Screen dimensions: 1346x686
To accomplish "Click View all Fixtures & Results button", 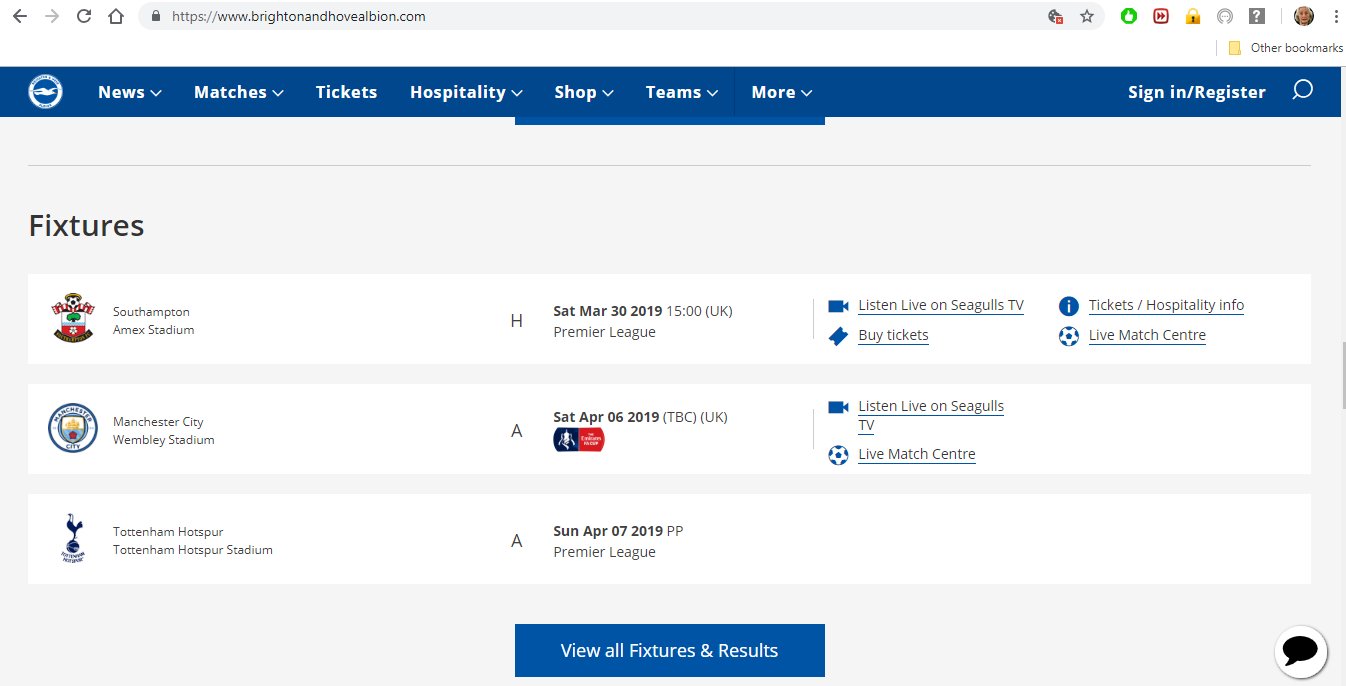I will point(670,651).
